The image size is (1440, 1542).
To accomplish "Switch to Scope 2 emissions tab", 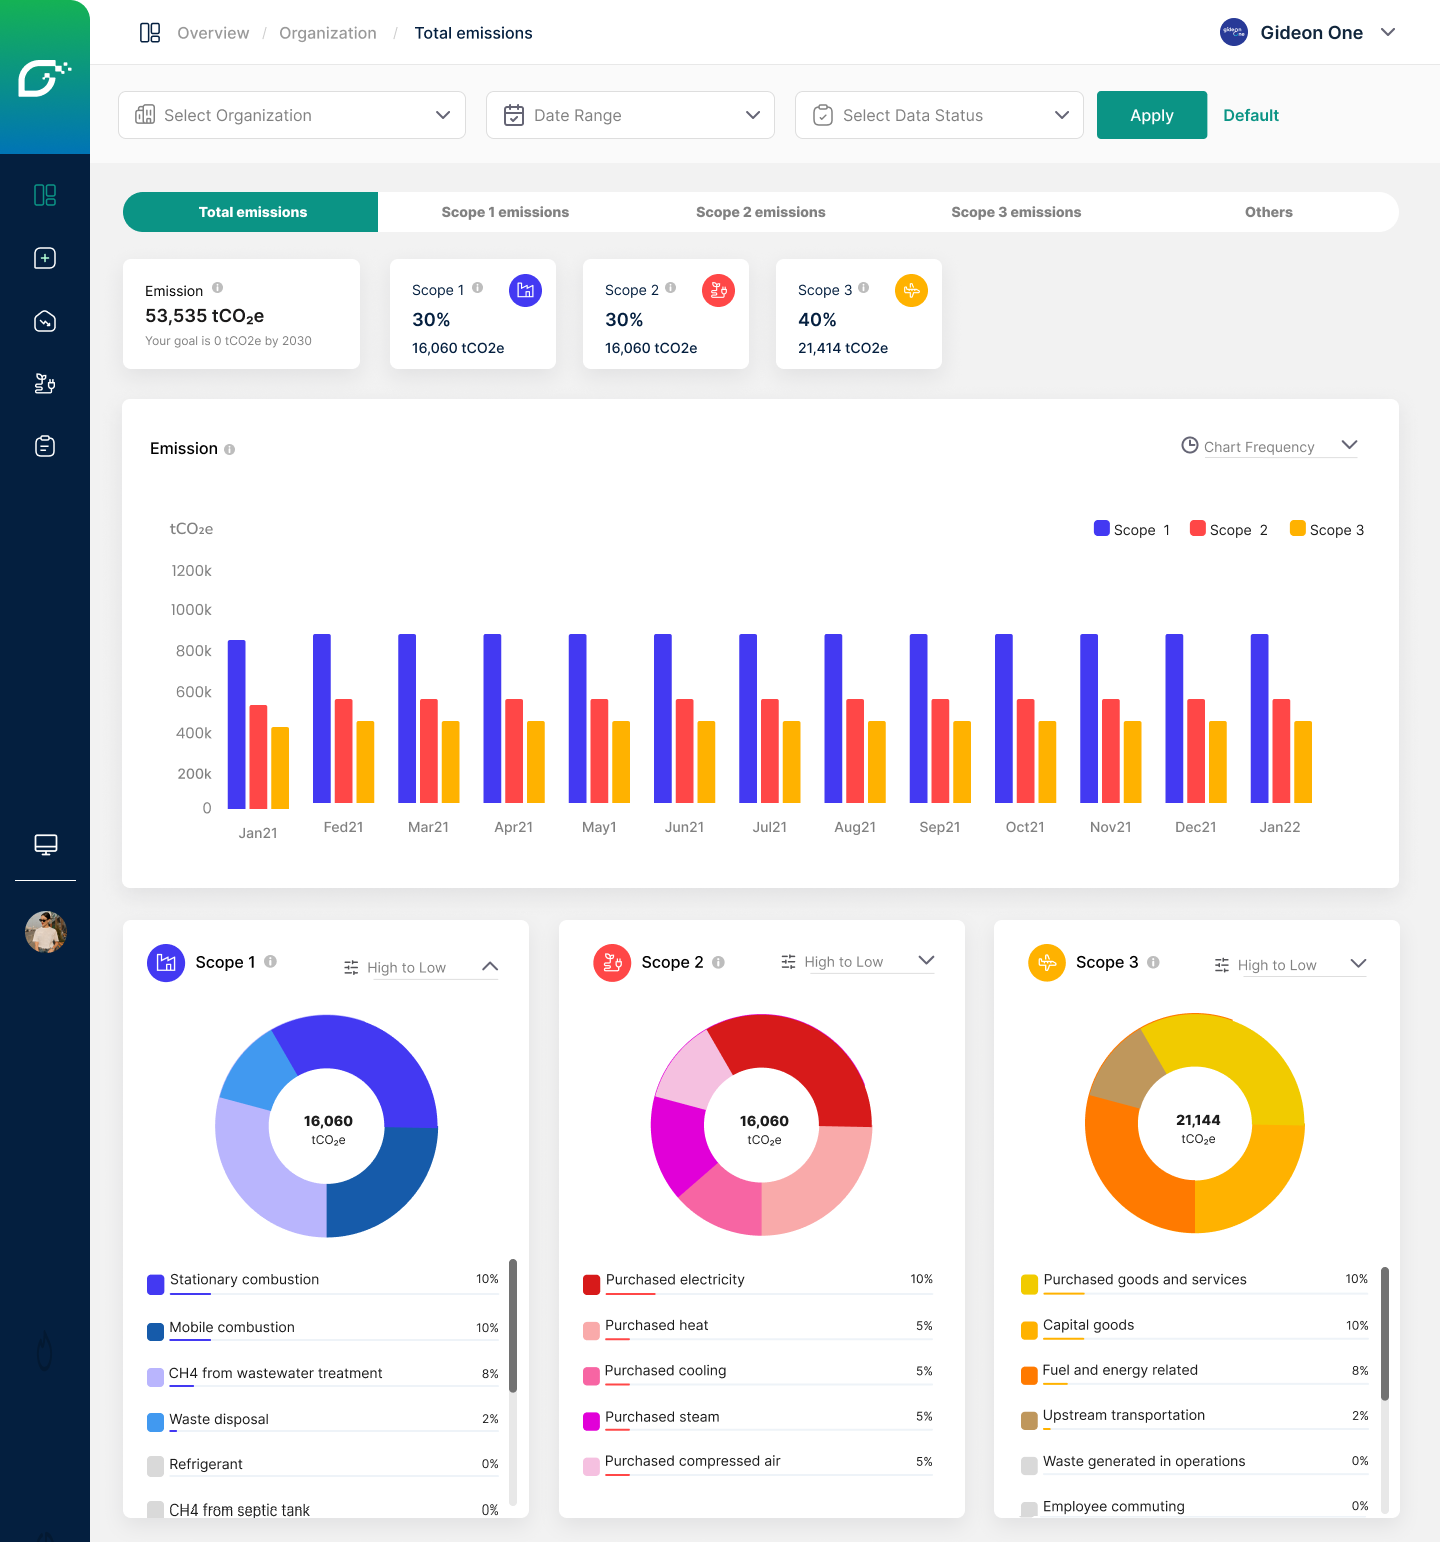I will [x=760, y=212].
